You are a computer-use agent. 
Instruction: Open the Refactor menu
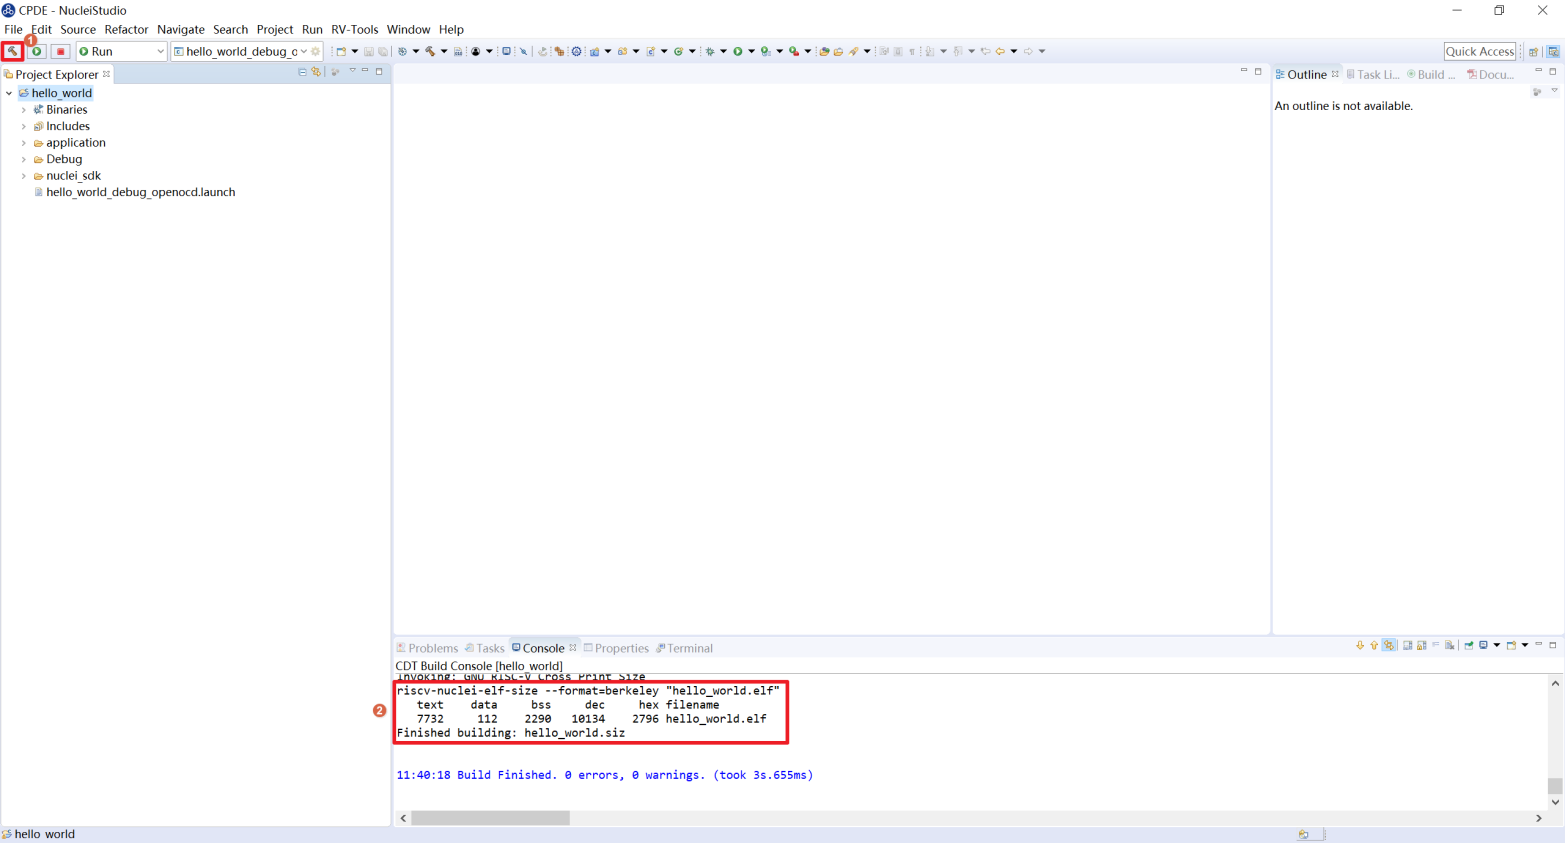point(126,29)
